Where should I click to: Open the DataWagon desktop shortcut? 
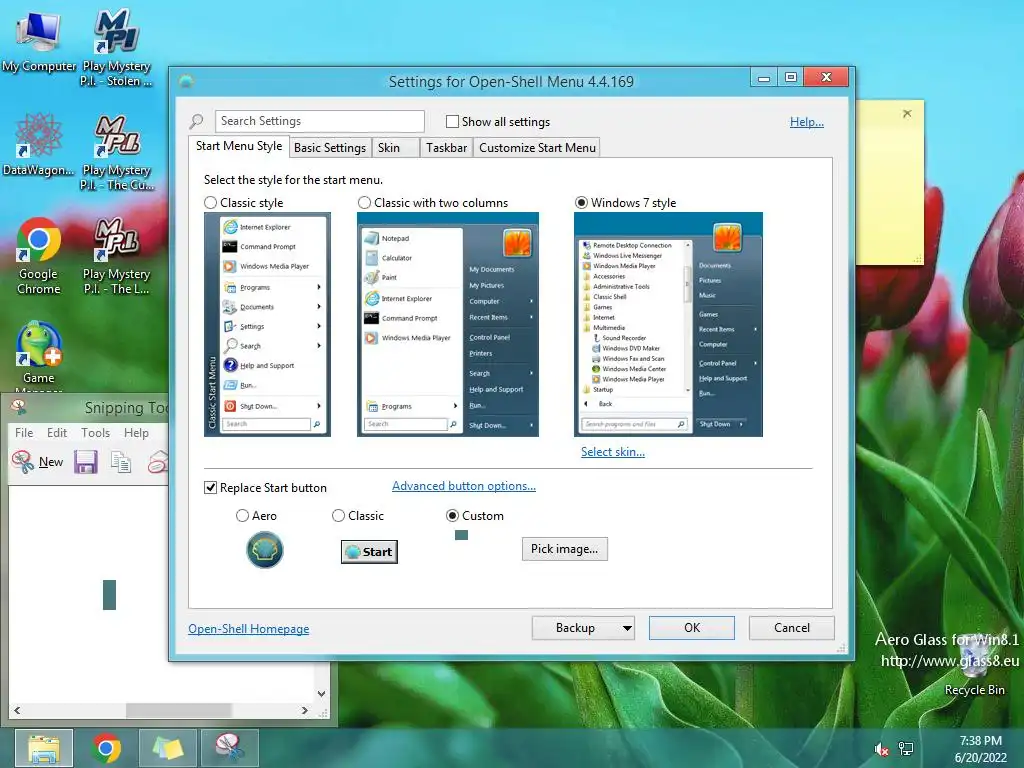pos(39,144)
